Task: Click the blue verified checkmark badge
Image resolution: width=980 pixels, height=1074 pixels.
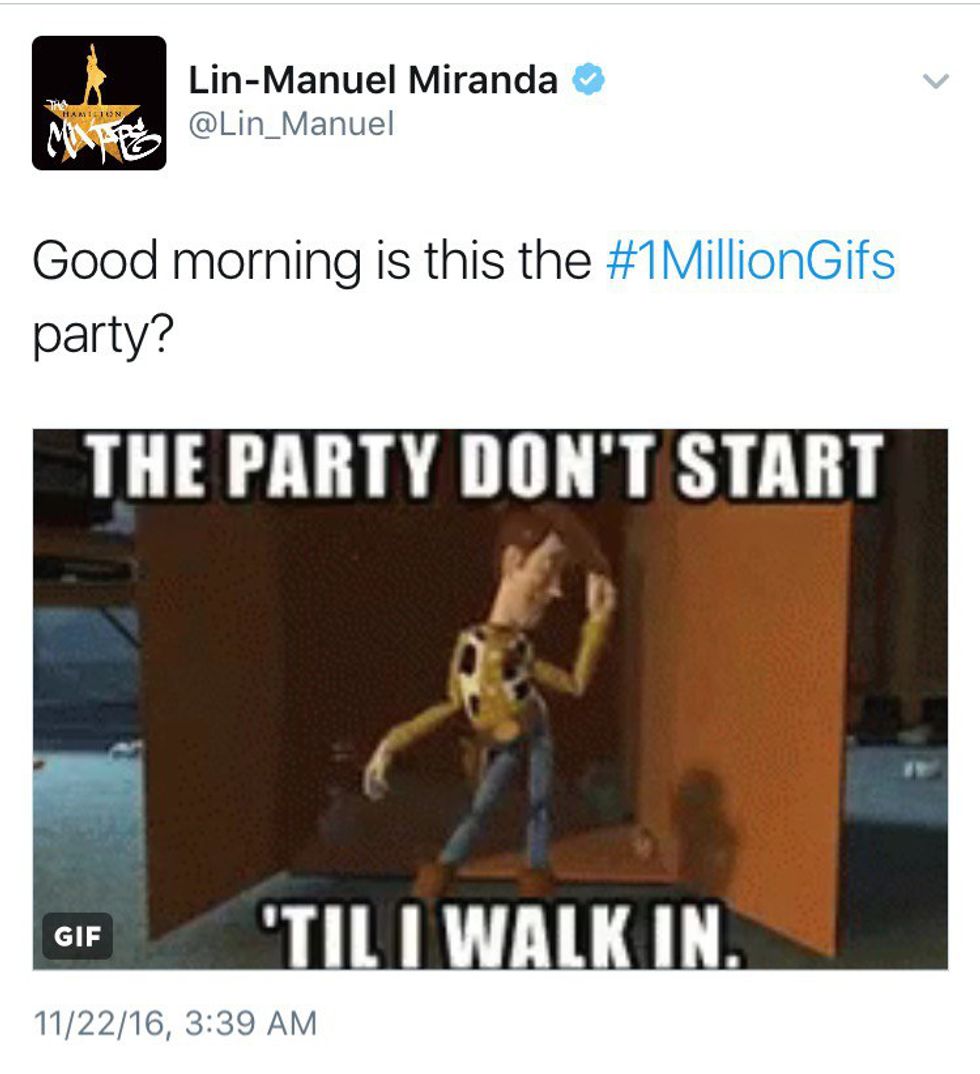Action: click(x=588, y=79)
